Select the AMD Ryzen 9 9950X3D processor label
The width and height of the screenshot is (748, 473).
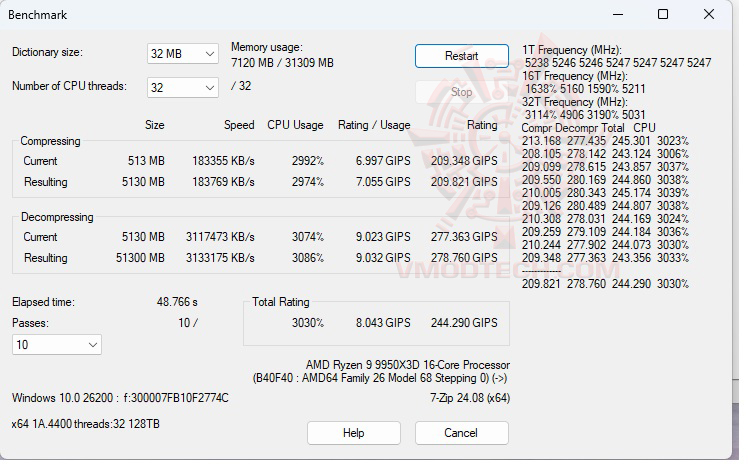[407, 365]
